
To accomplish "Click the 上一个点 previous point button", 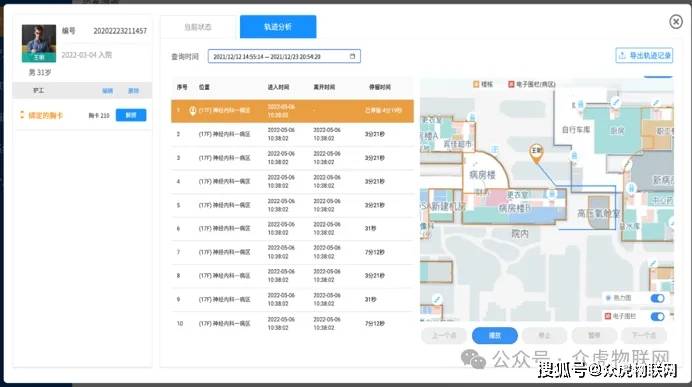I will tap(444, 336).
